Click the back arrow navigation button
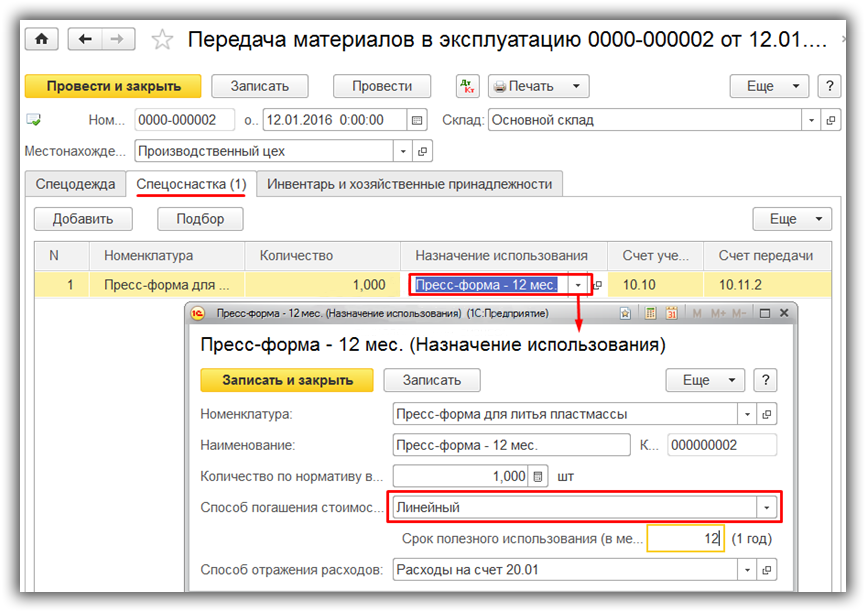Image resolution: width=866 pixels, height=612 pixels. (85, 39)
